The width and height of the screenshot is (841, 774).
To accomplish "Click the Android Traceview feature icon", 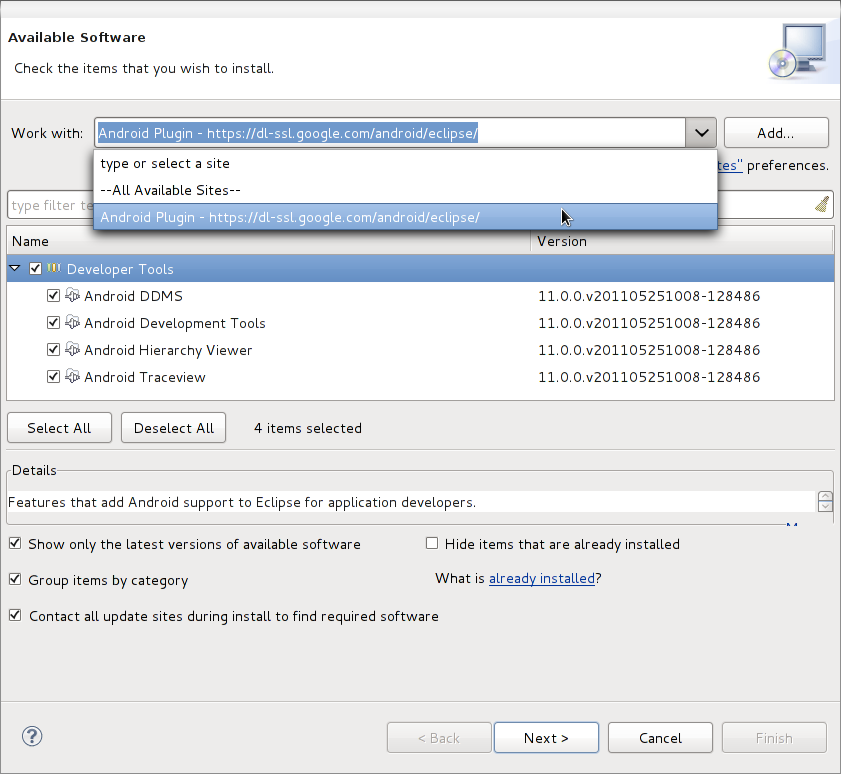I will [72, 377].
